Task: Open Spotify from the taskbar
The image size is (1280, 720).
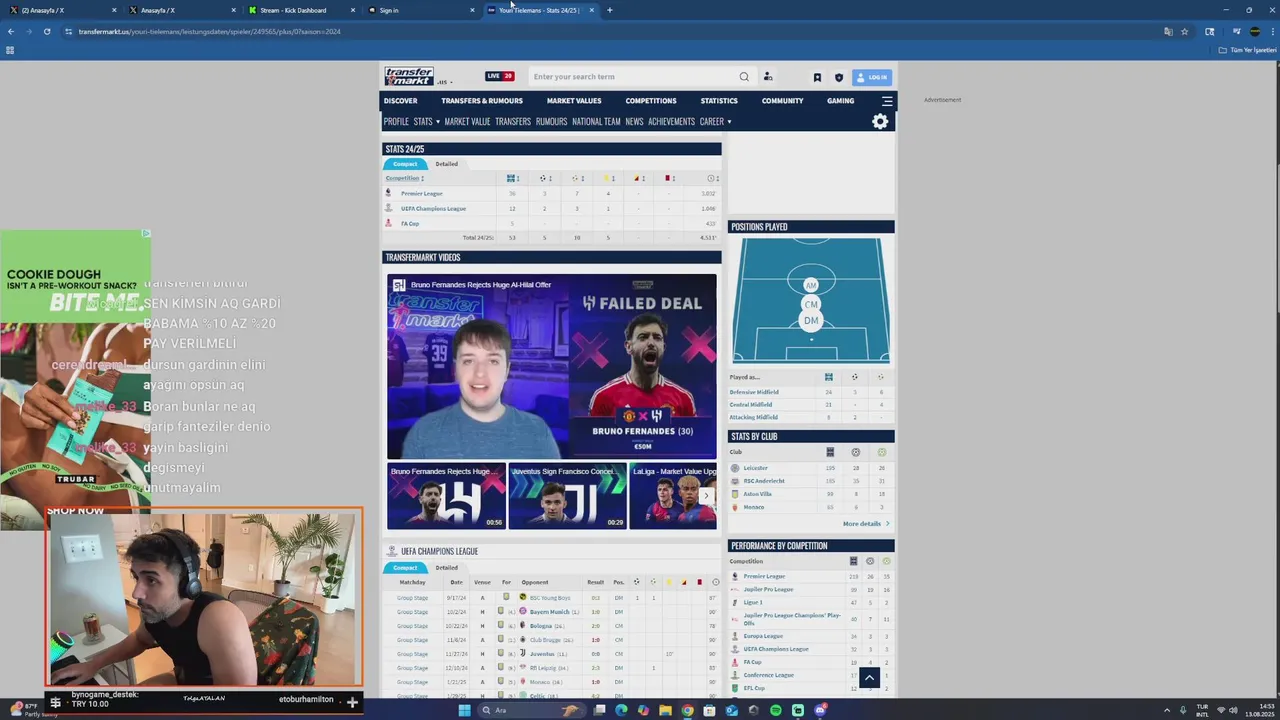Action: (776, 710)
